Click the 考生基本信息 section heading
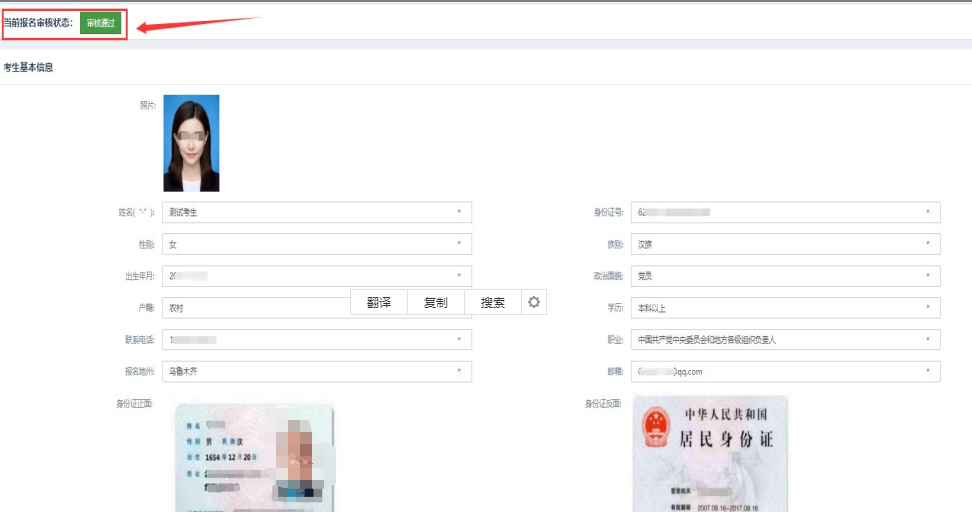The image size is (972, 512). (x=28, y=68)
